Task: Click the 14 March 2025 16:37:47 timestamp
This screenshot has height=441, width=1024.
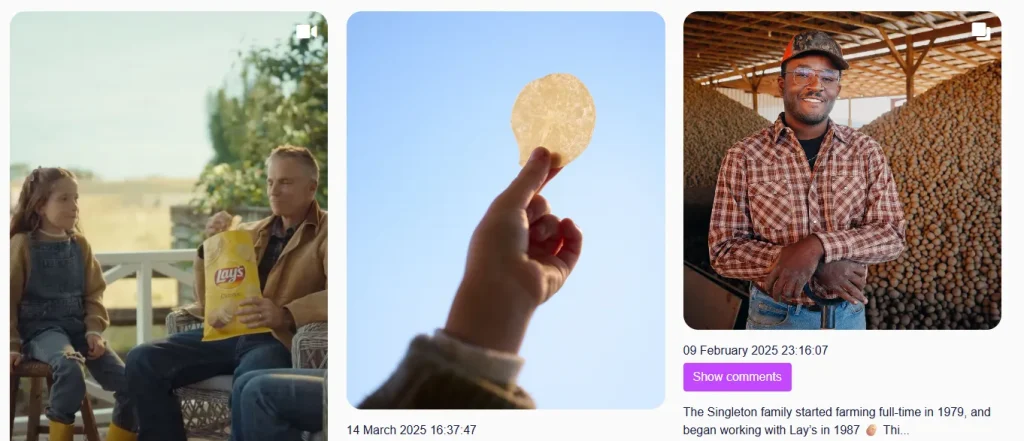Action: 411,430
